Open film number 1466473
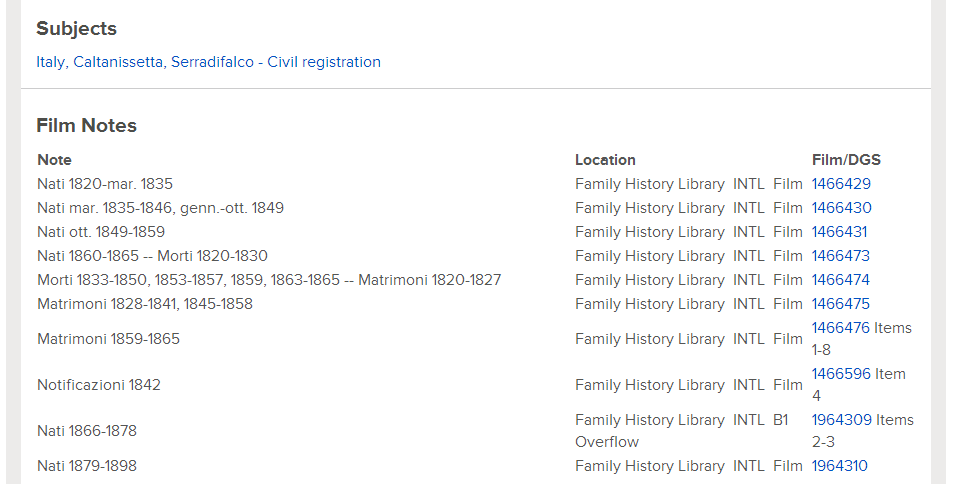Screen dimensions: 958x484 point(841,256)
